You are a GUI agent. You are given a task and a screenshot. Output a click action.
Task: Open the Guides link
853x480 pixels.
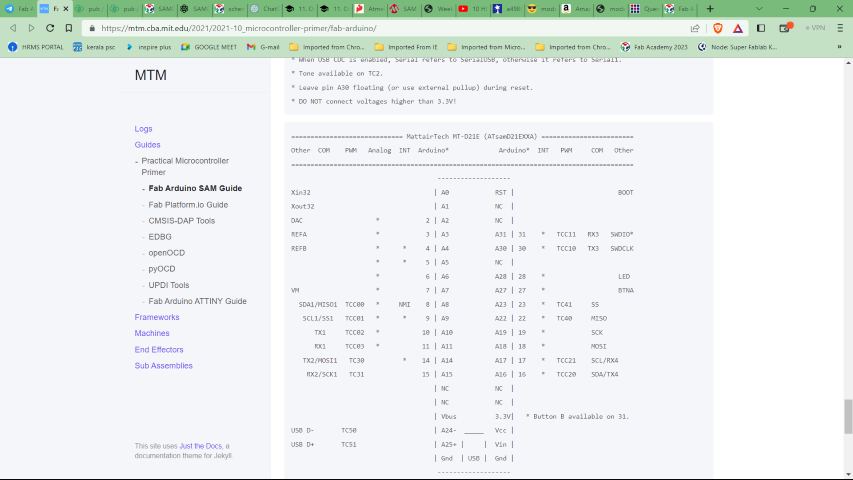tap(147, 145)
